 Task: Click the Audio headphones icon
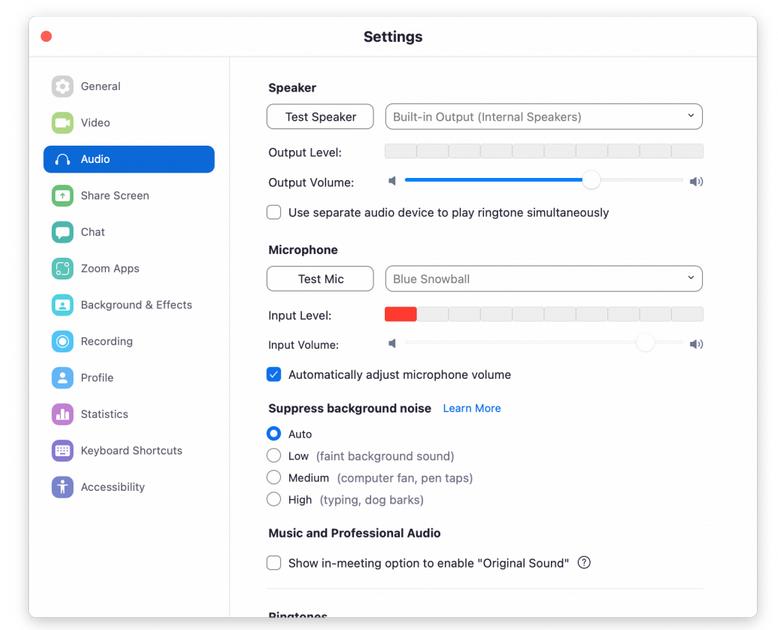(x=63, y=159)
